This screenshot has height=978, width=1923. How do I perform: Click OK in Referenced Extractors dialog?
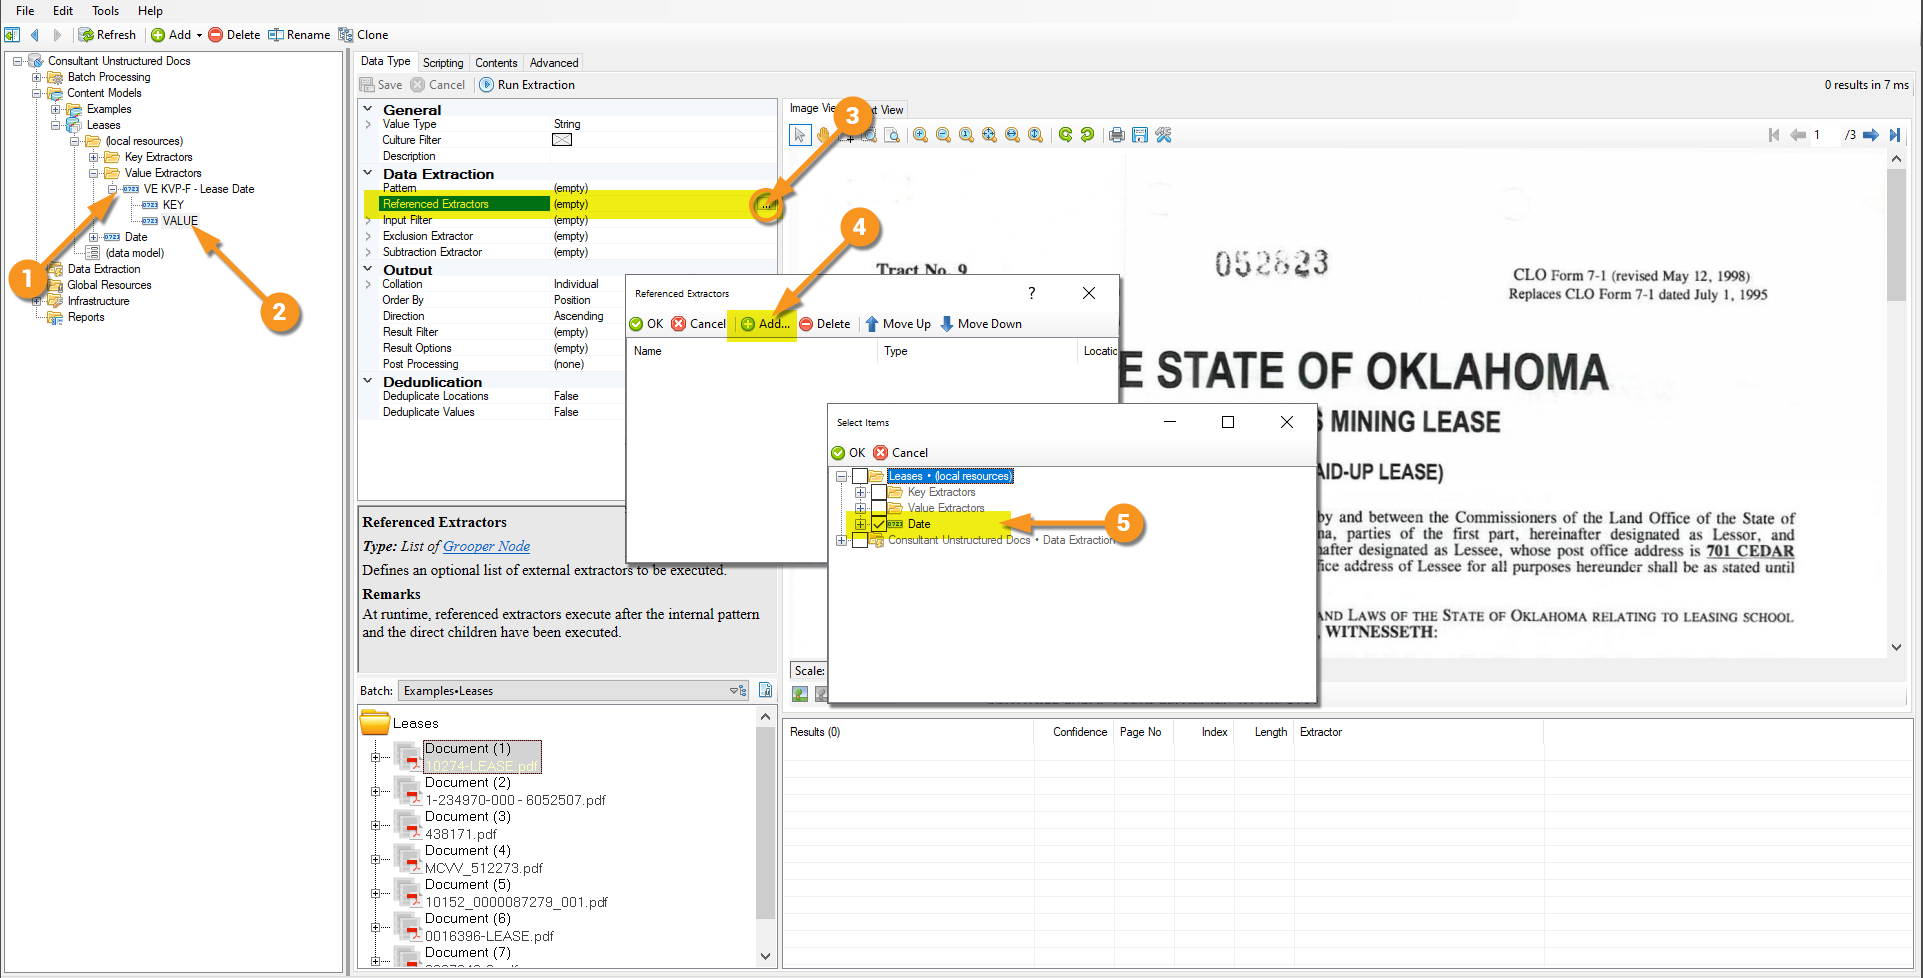646,324
